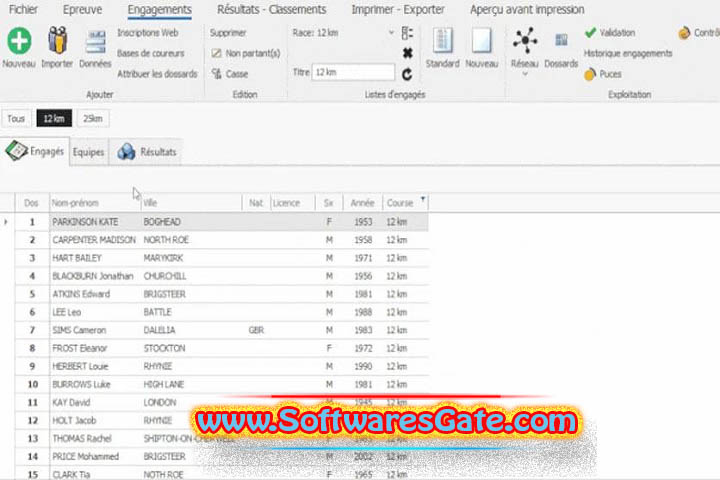Click the KAY David name cell
This screenshot has height=480, width=720.
pos(95,402)
